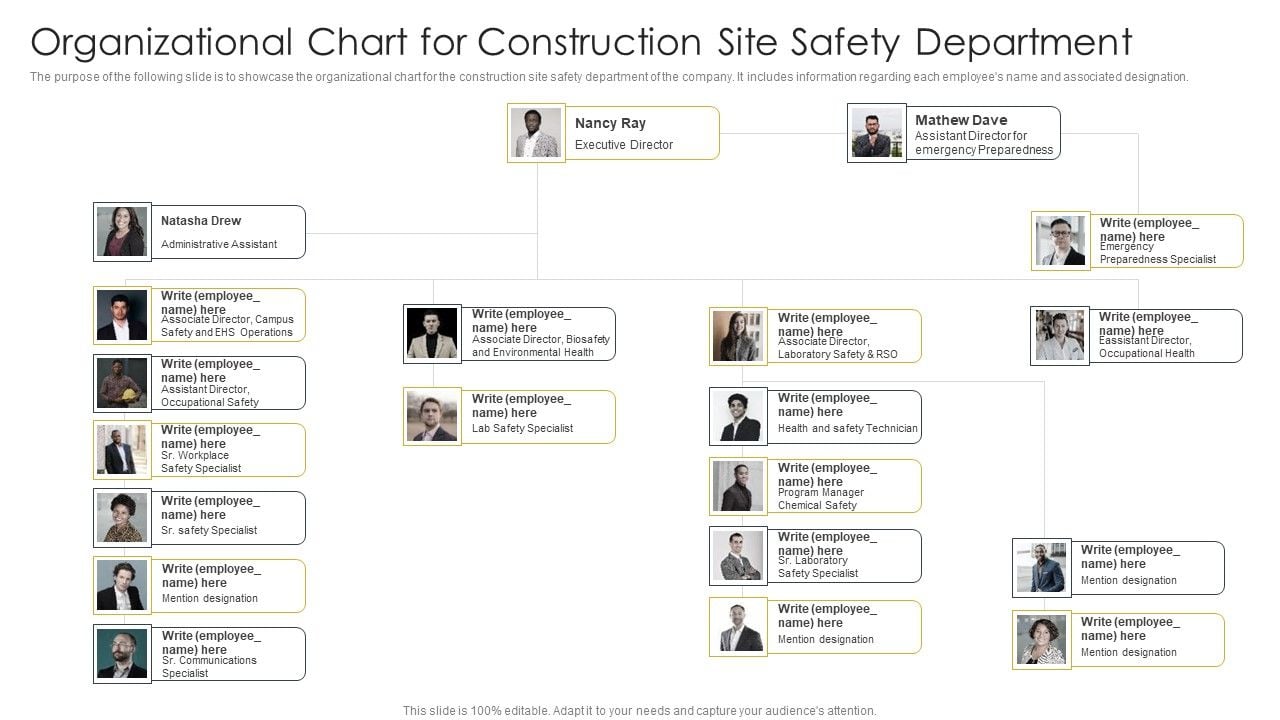Select the Associate Director, Campus Safety photo
This screenshot has width=1280, height=720.
pyautogui.click(x=122, y=315)
